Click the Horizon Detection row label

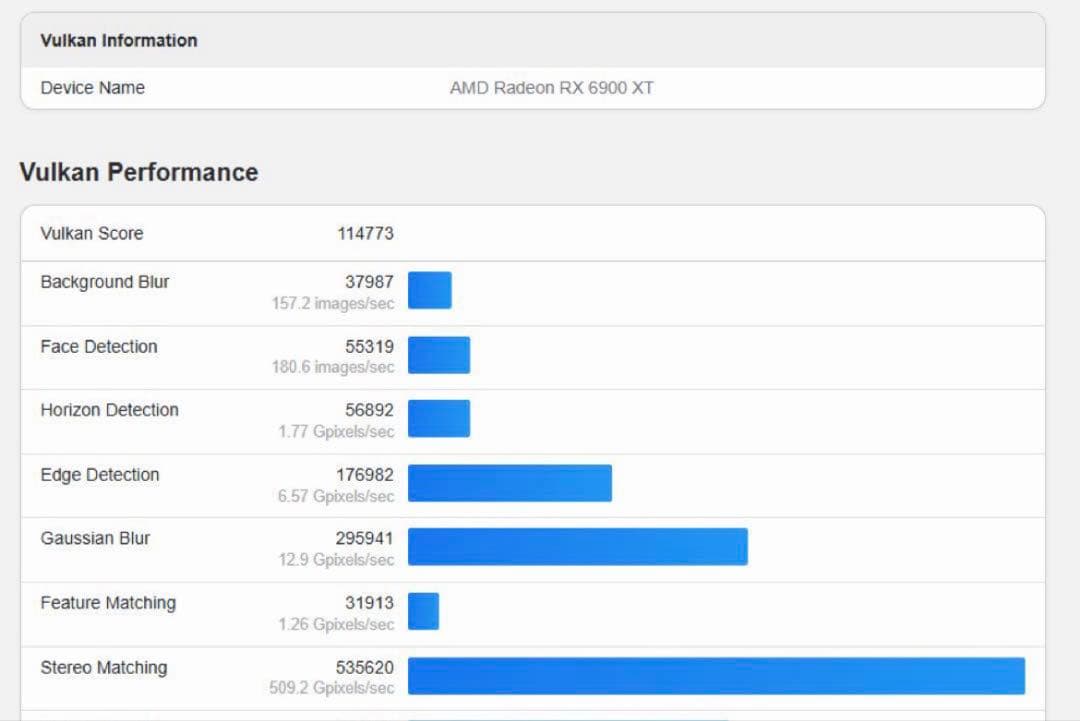(109, 410)
